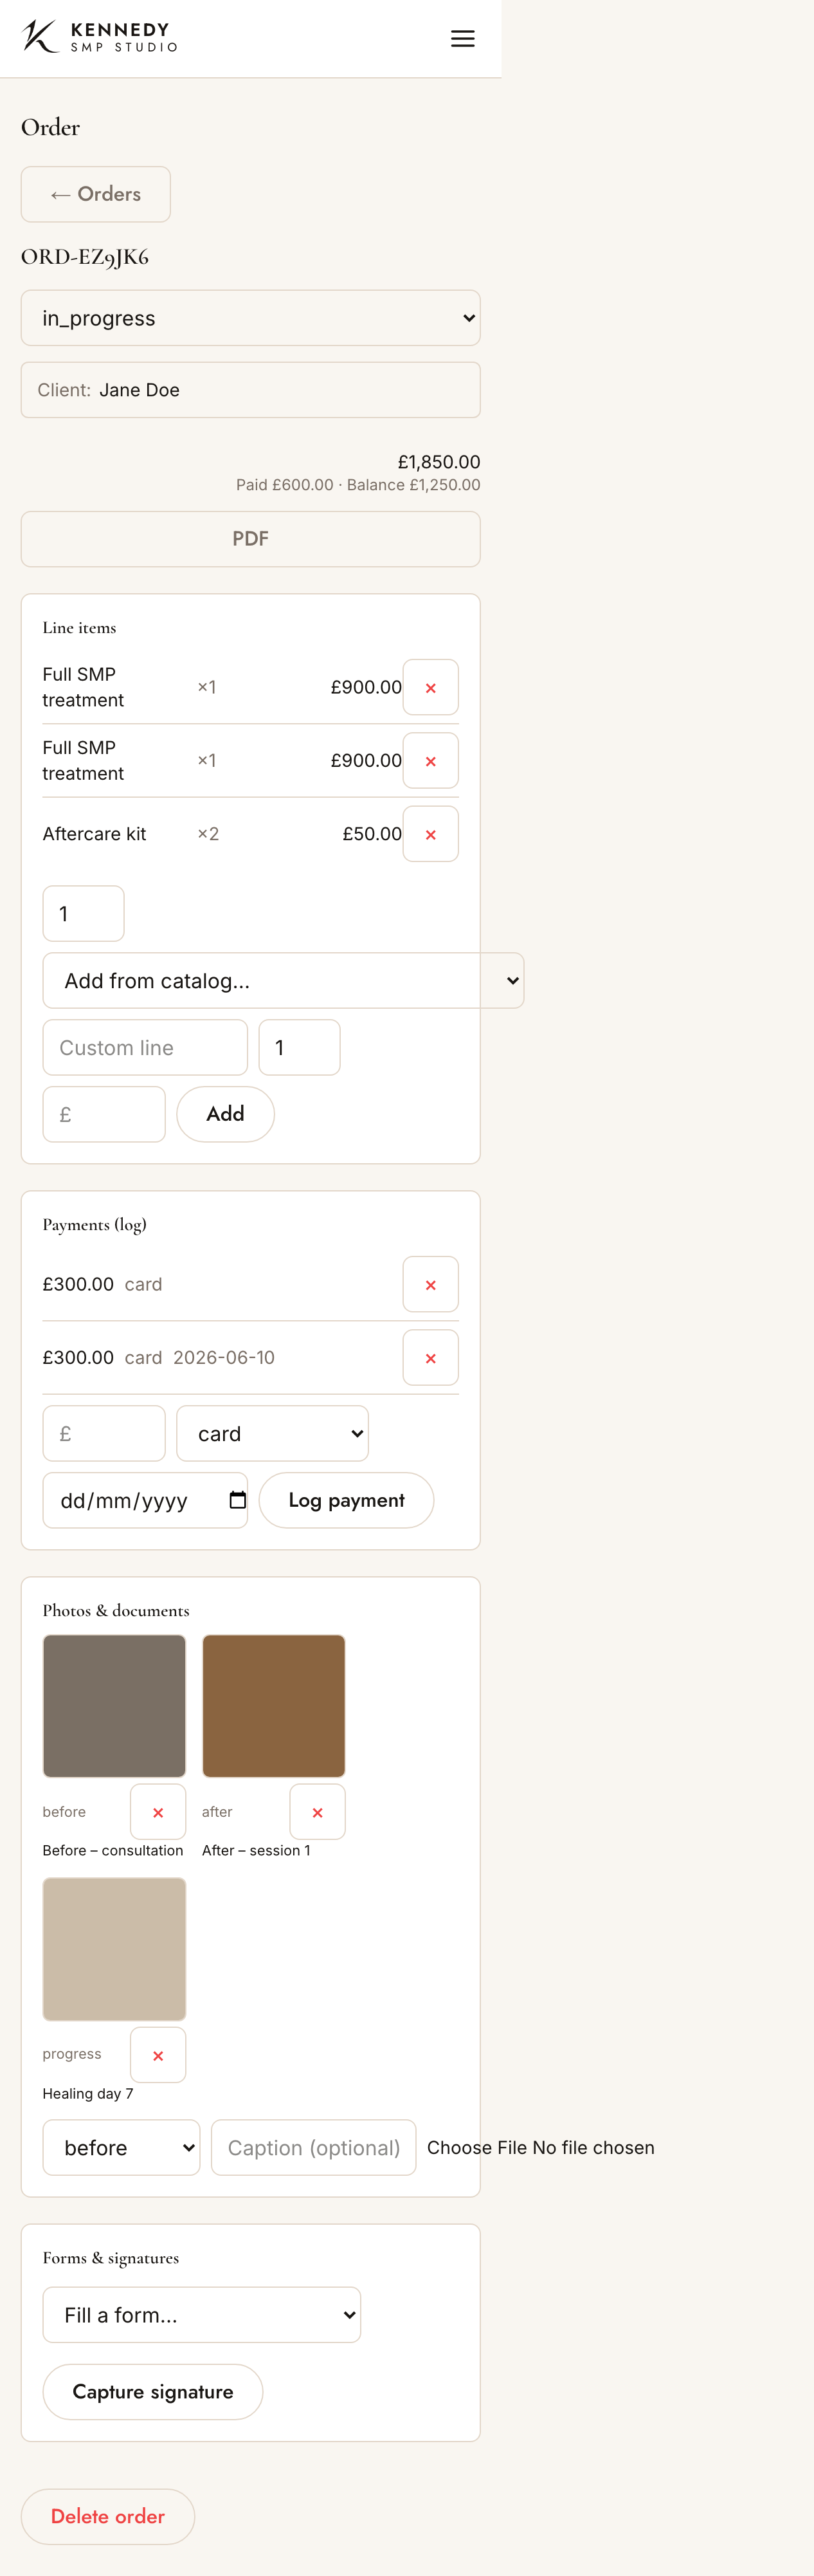Click the Kennedy SMP Studio logo
The width and height of the screenshot is (814, 2576).
pyautogui.click(x=100, y=36)
